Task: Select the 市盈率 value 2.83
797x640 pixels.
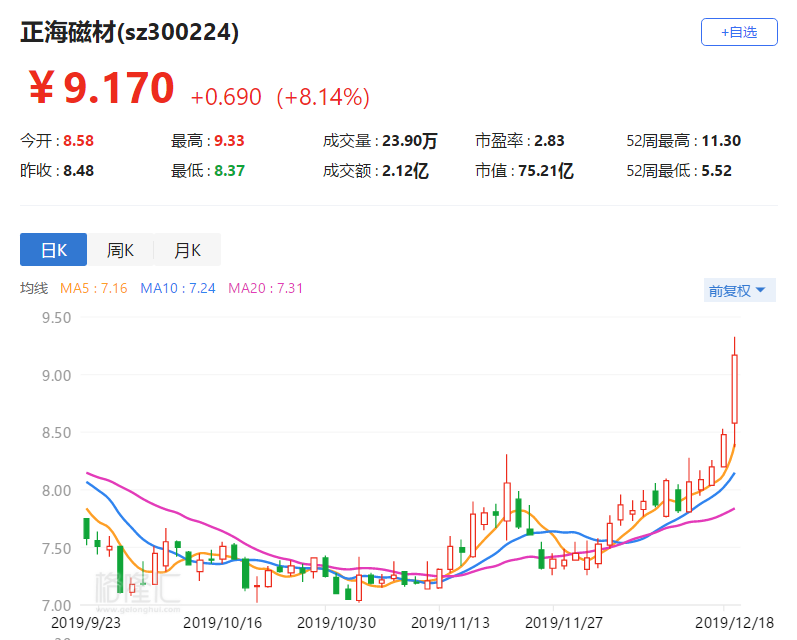Action: pos(549,141)
